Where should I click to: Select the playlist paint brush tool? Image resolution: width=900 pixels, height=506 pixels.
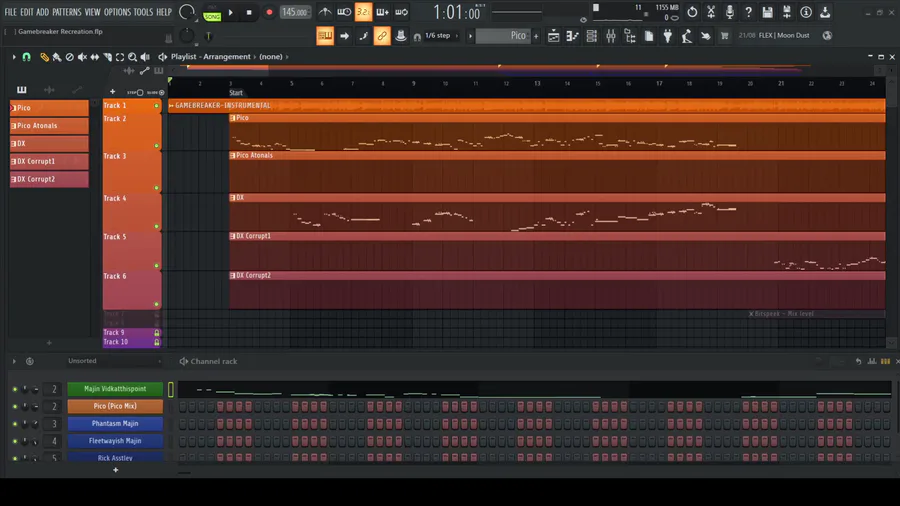(57, 57)
